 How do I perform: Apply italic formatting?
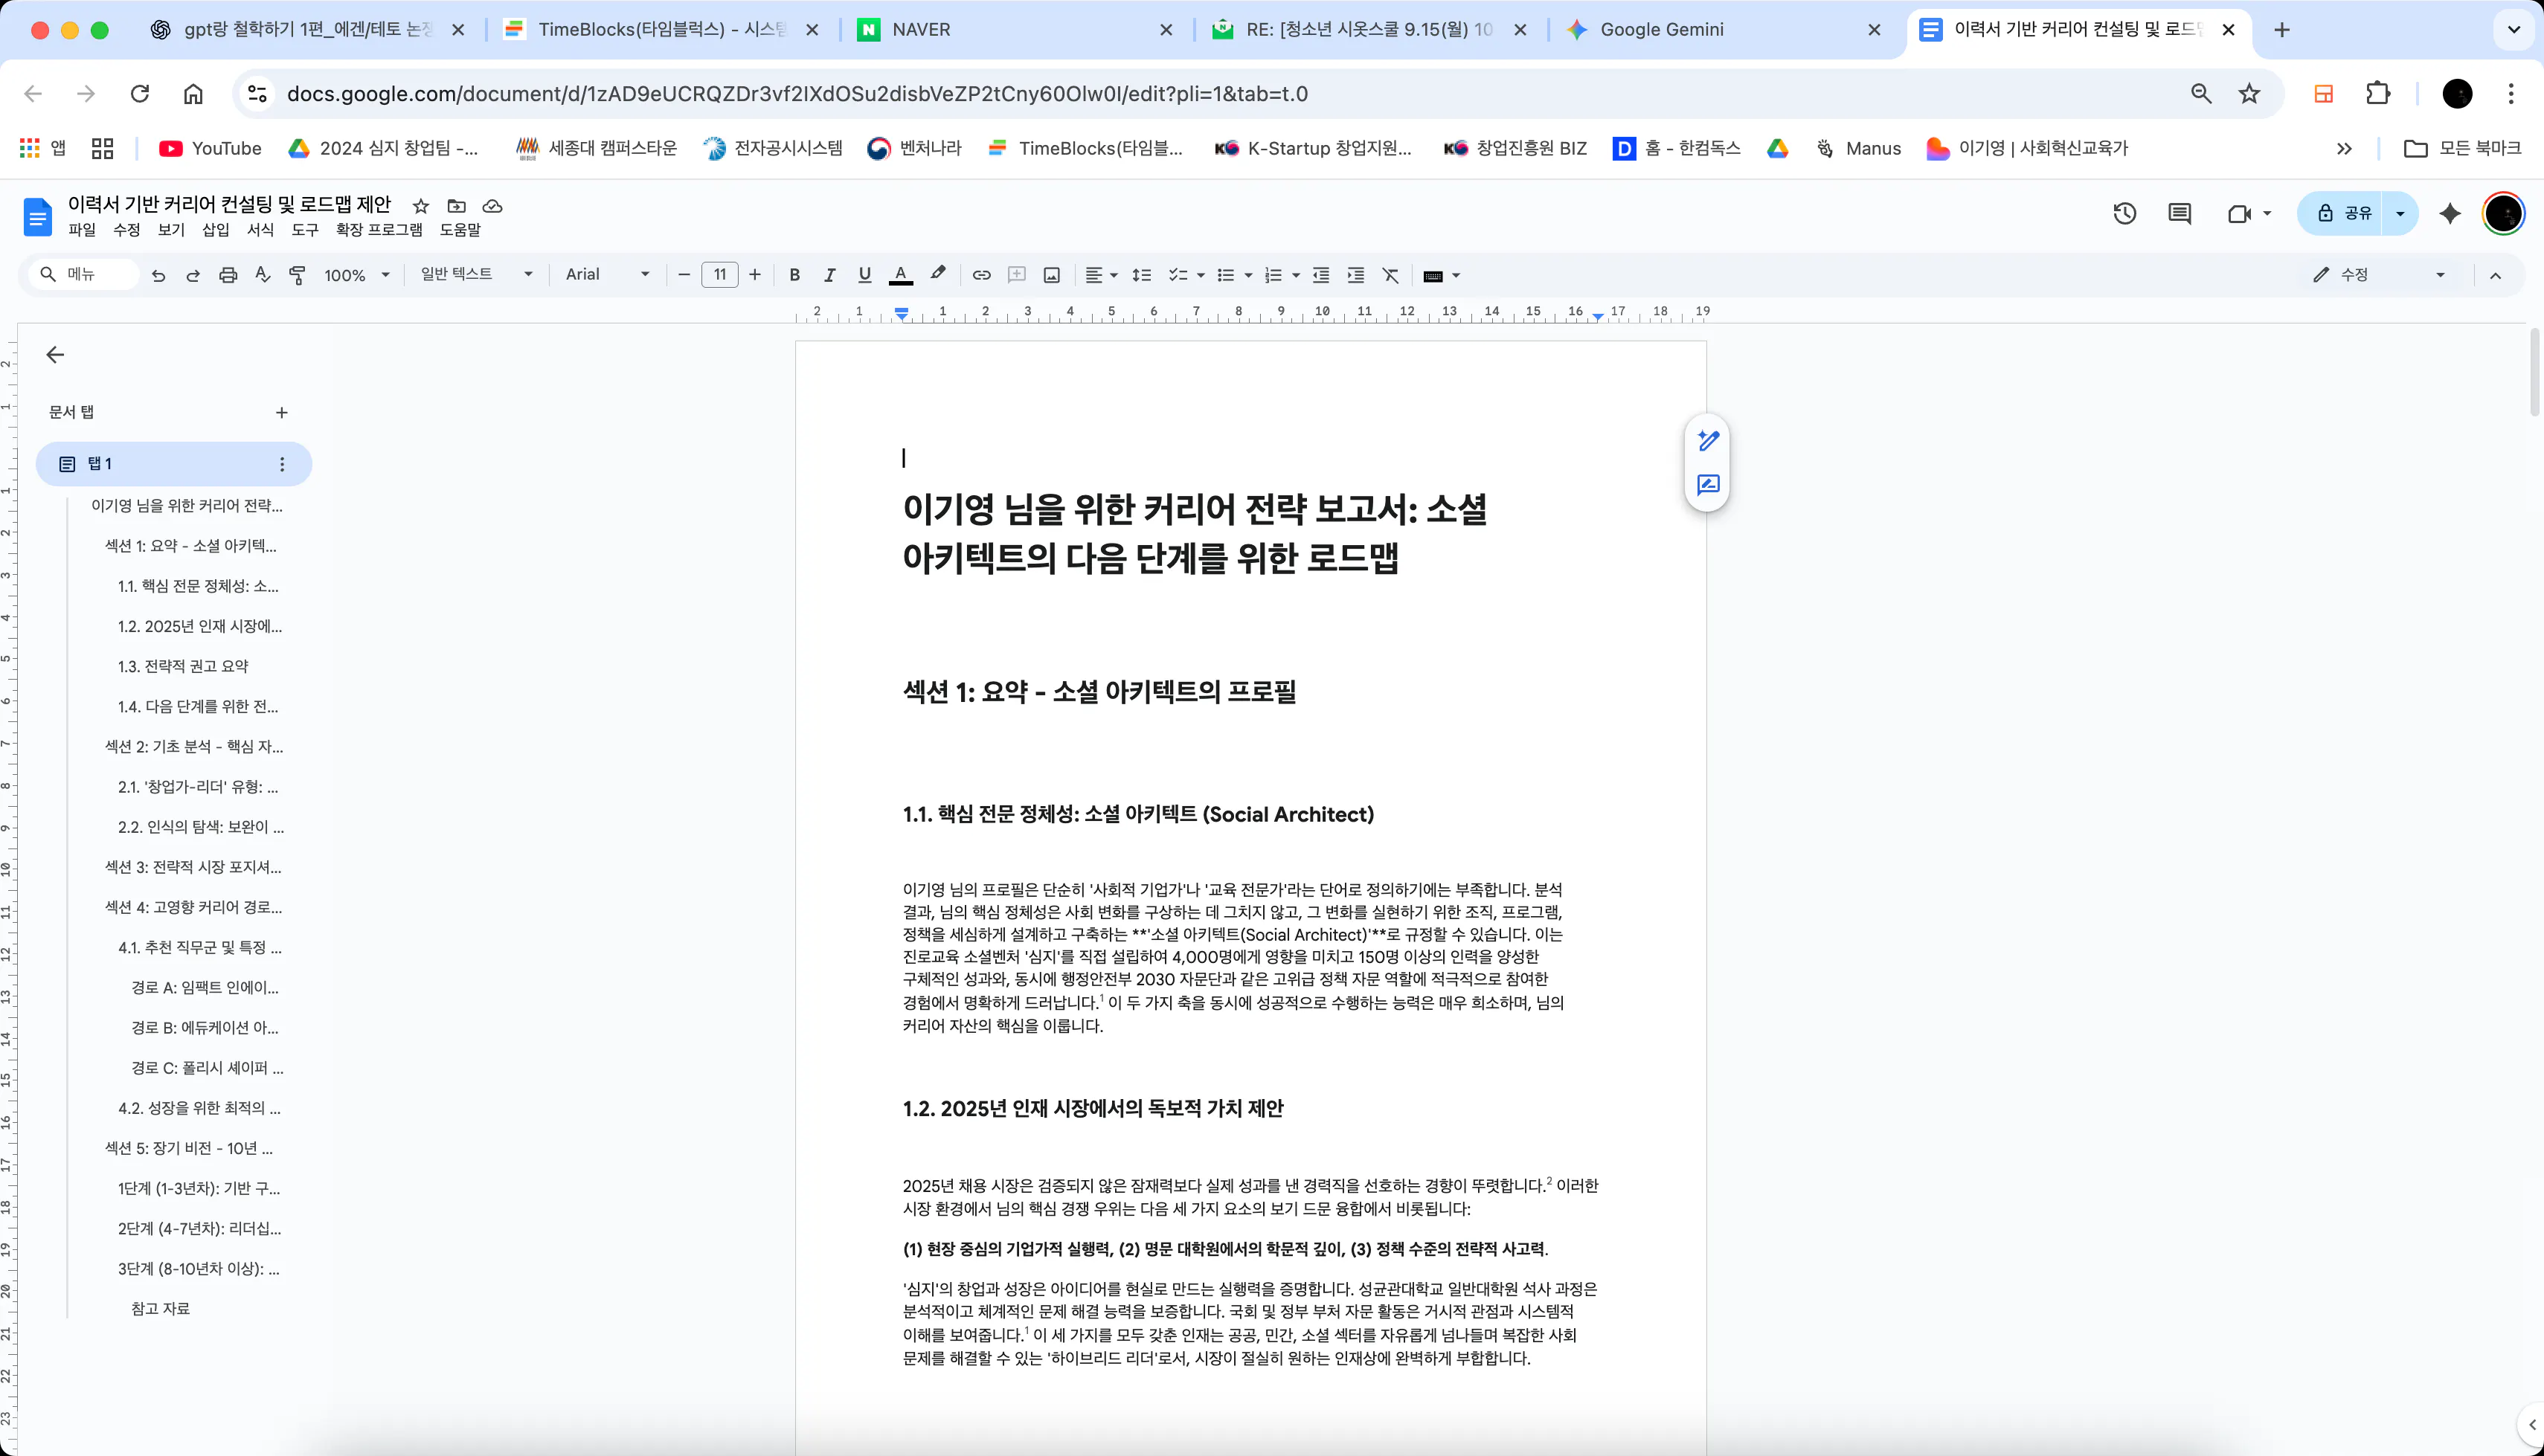829,275
